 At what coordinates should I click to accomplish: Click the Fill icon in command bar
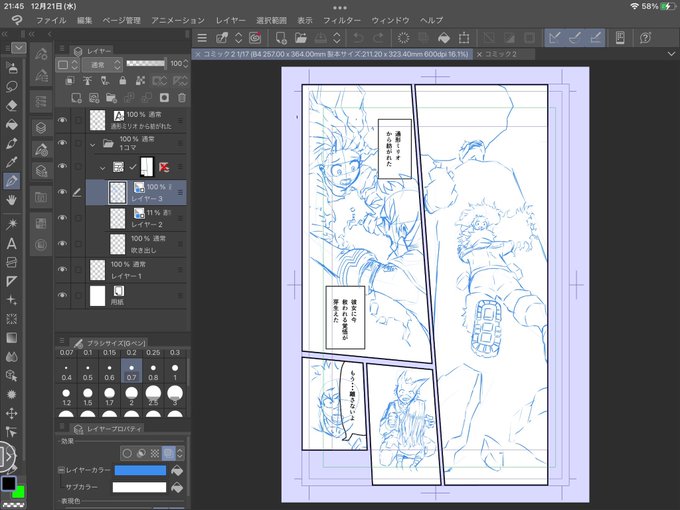click(x=444, y=38)
